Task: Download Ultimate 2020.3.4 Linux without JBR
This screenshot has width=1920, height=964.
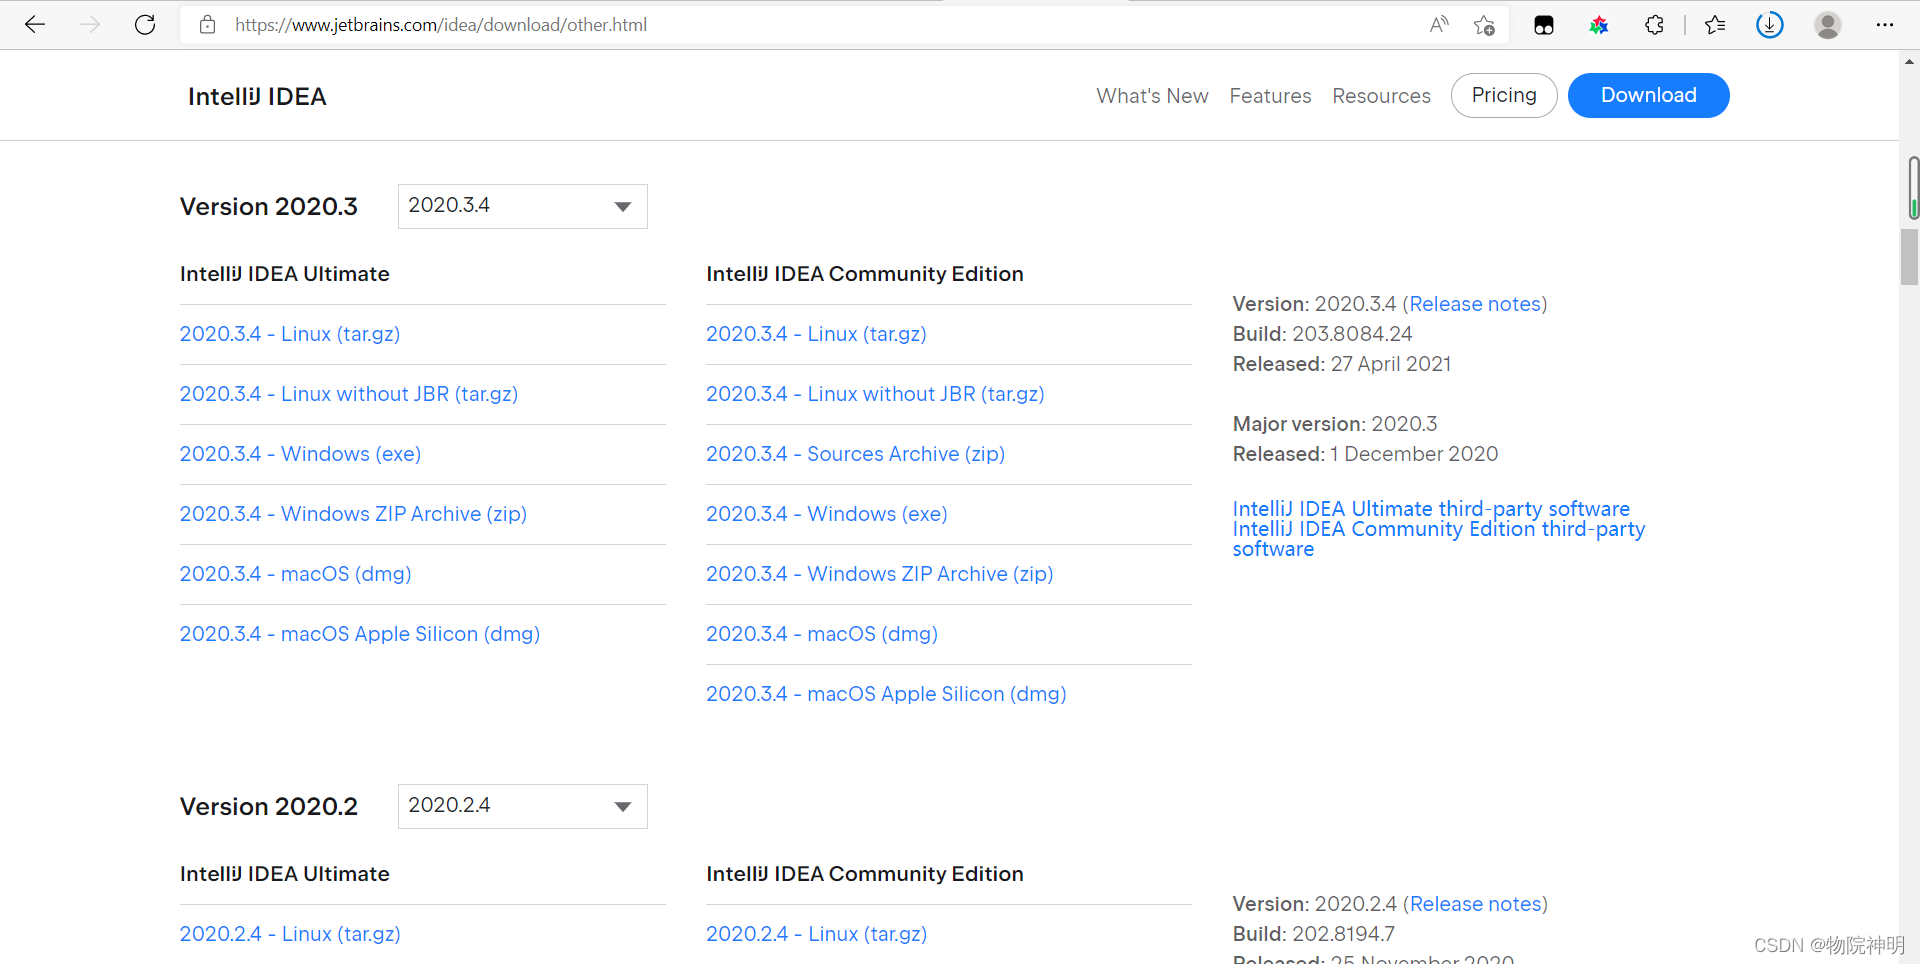Action: point(349,394)
